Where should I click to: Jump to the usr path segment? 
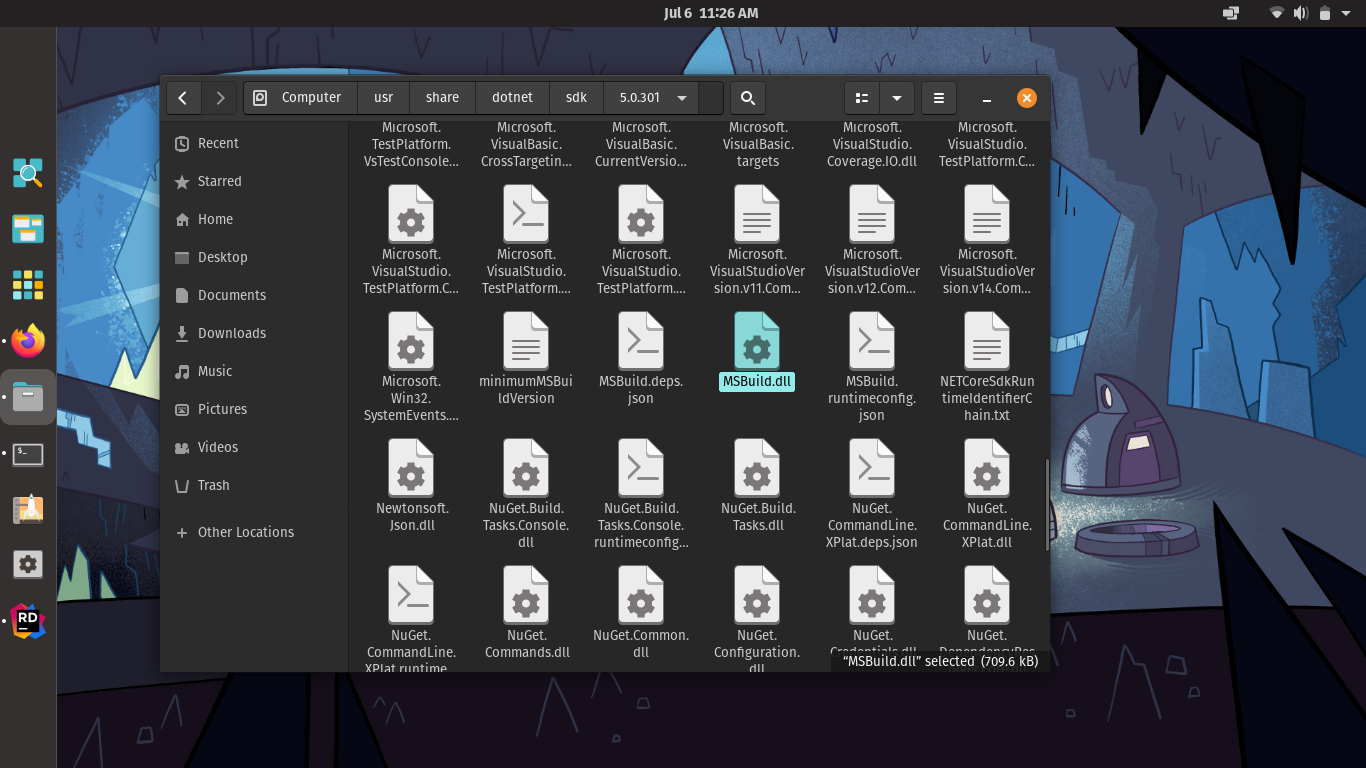[x=383, y=98]
